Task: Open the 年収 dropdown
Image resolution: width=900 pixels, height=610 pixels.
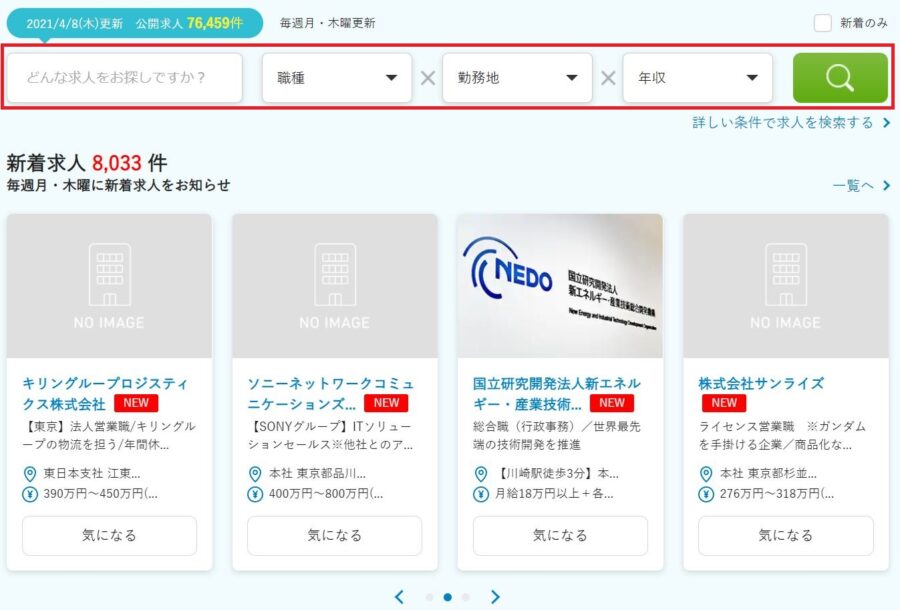Action: (x=697, y=77)
